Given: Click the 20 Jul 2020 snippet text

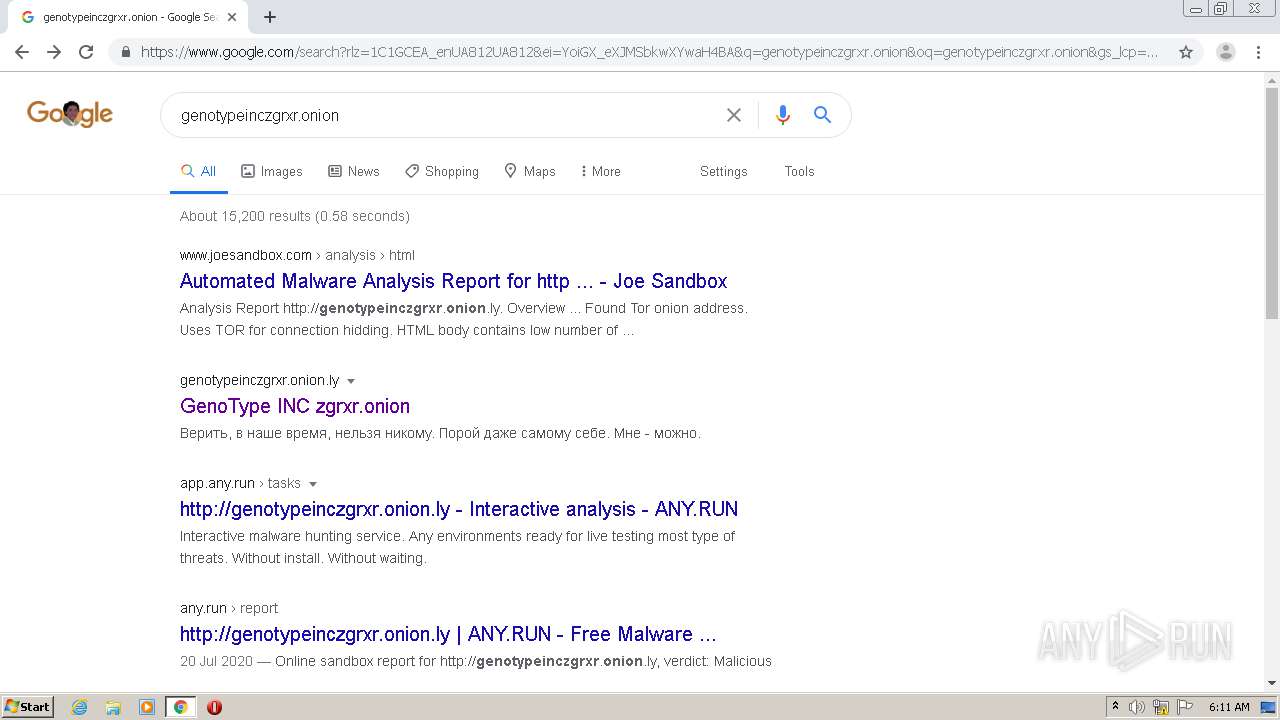Looking at the screenshot, I should [476, 661].
